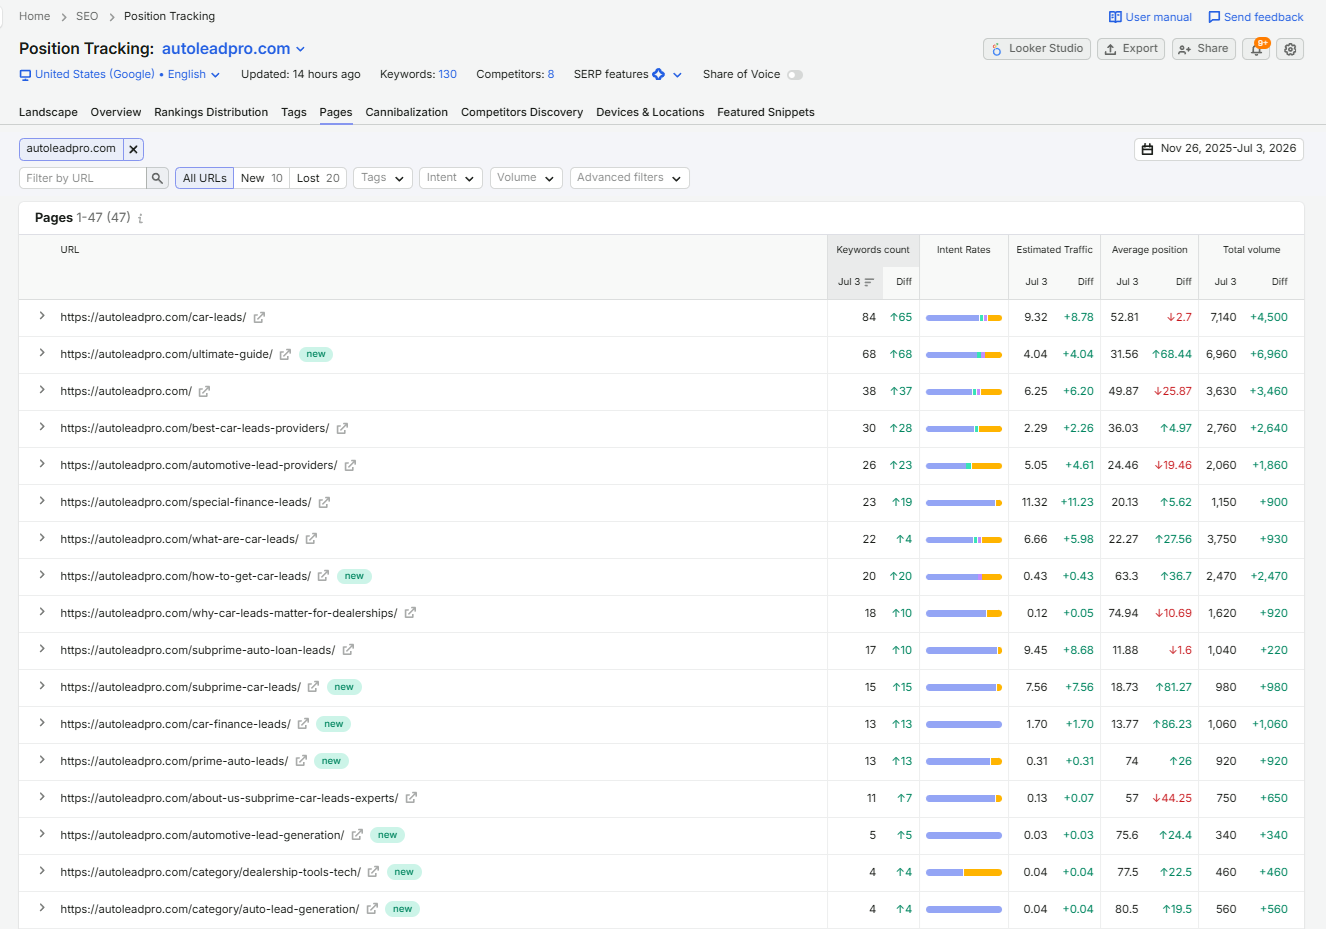Screen dimensions: 1326x929
Task: Toggle Share of Voice switch
Action: tap(795, 75)
